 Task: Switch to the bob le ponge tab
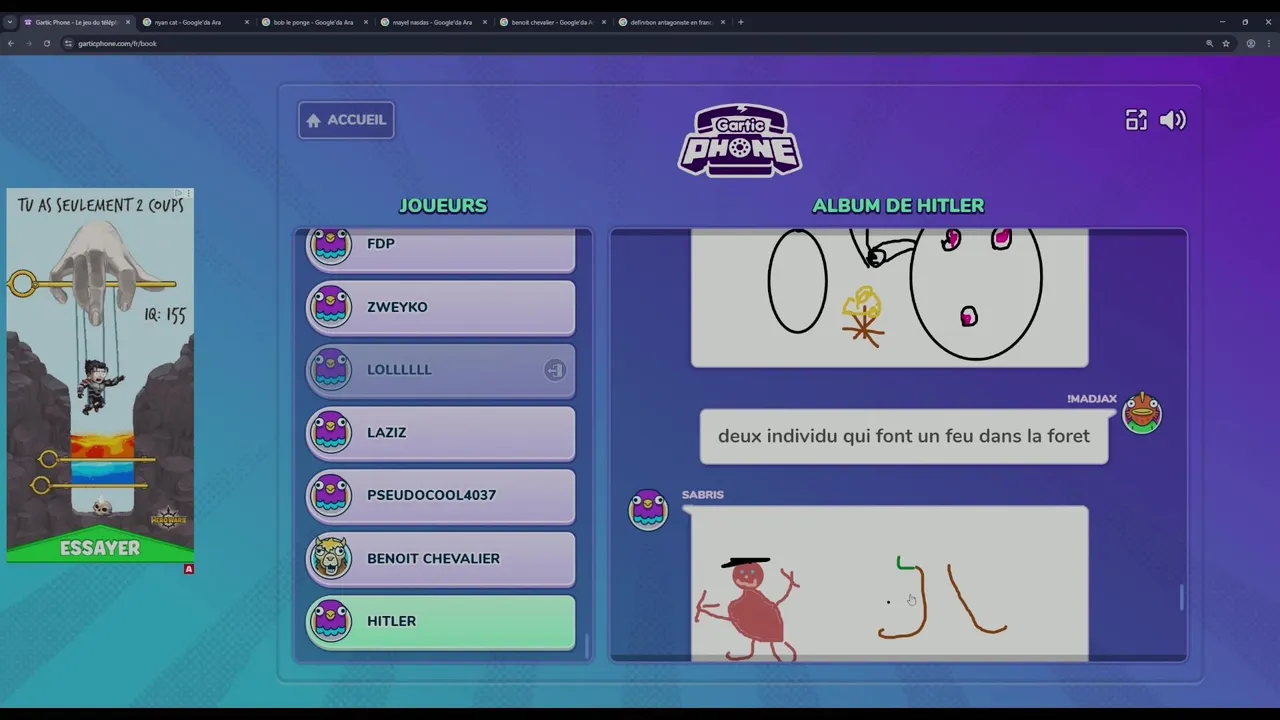tap(313, 22)
